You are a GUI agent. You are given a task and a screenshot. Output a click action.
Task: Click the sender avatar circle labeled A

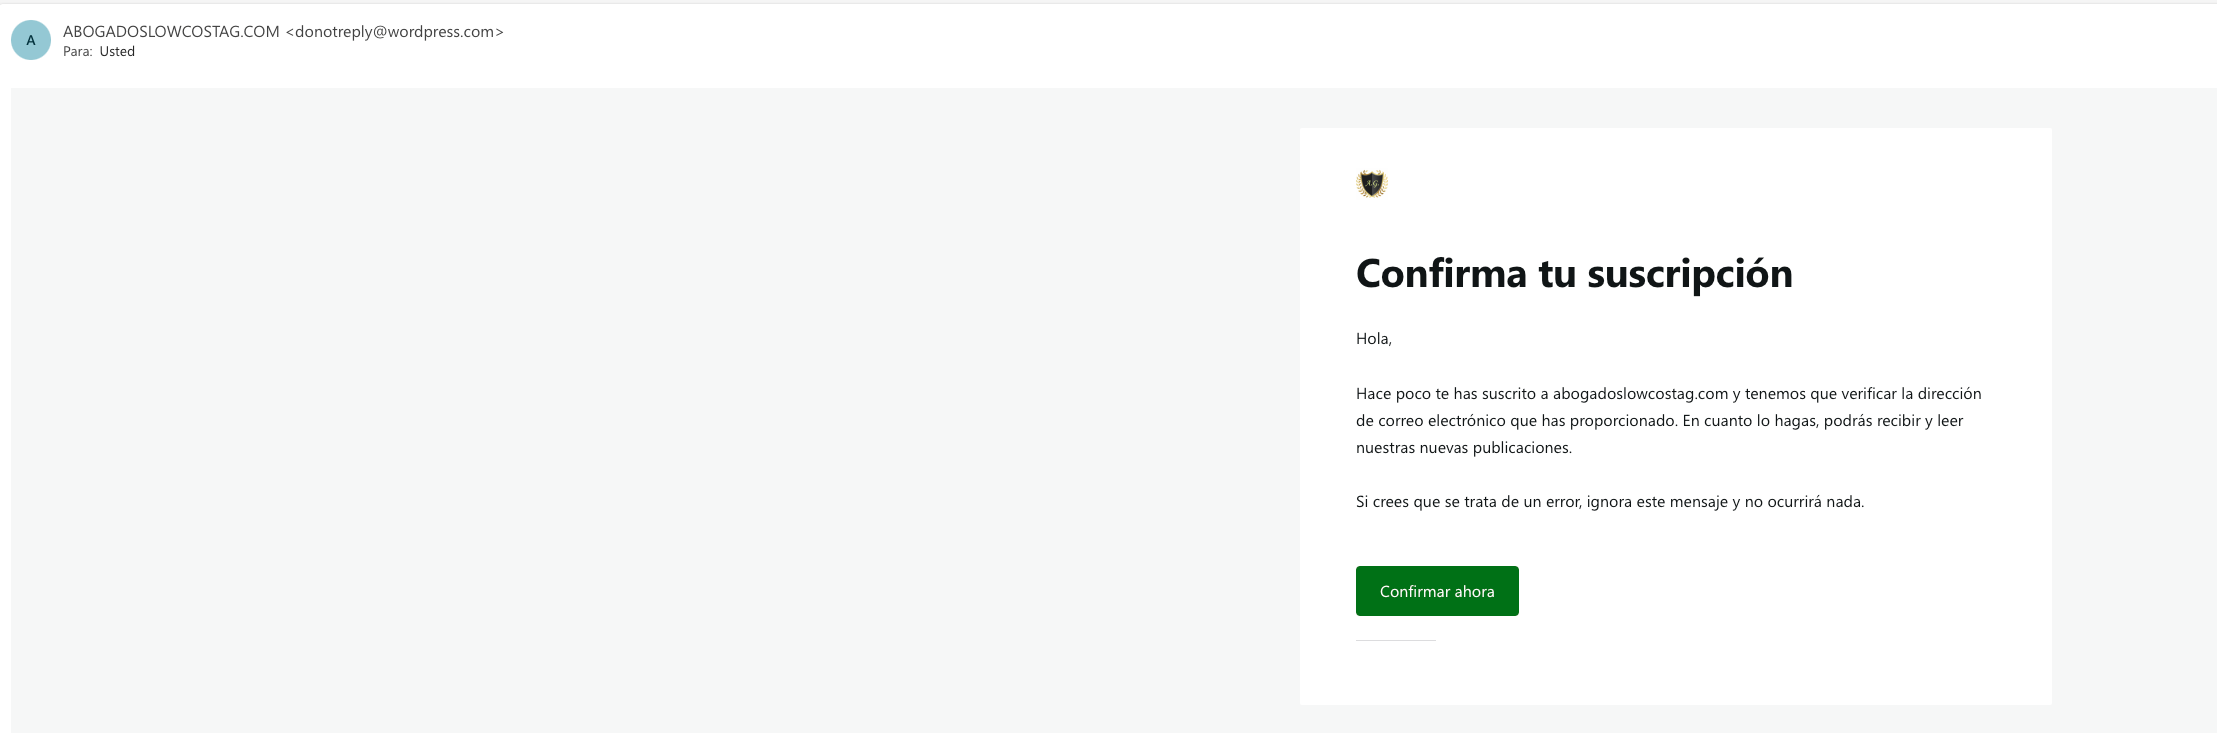[x=31, y=40]
